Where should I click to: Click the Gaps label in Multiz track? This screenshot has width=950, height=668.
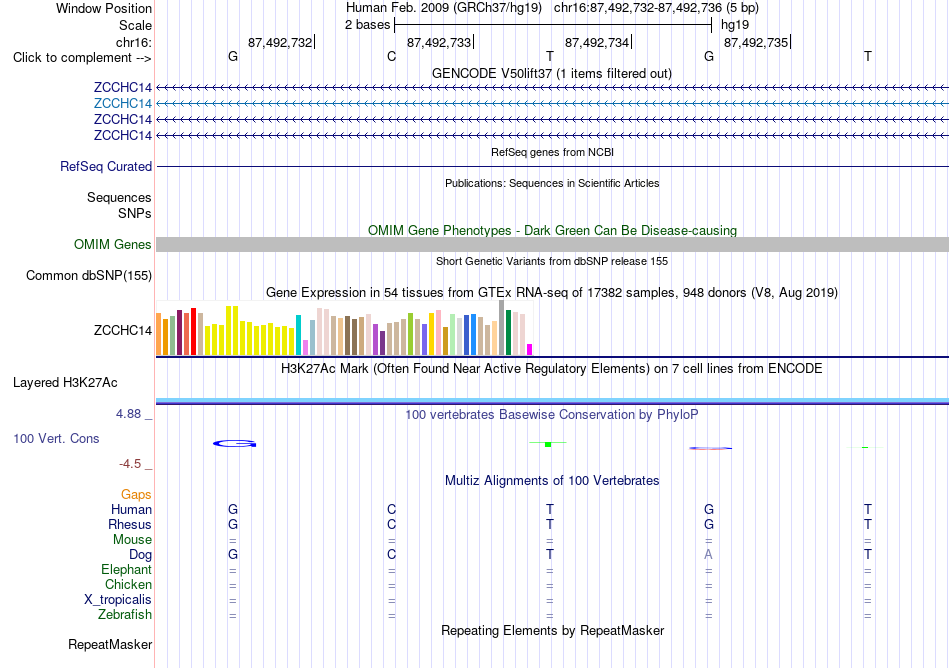(x=136, y=495)
